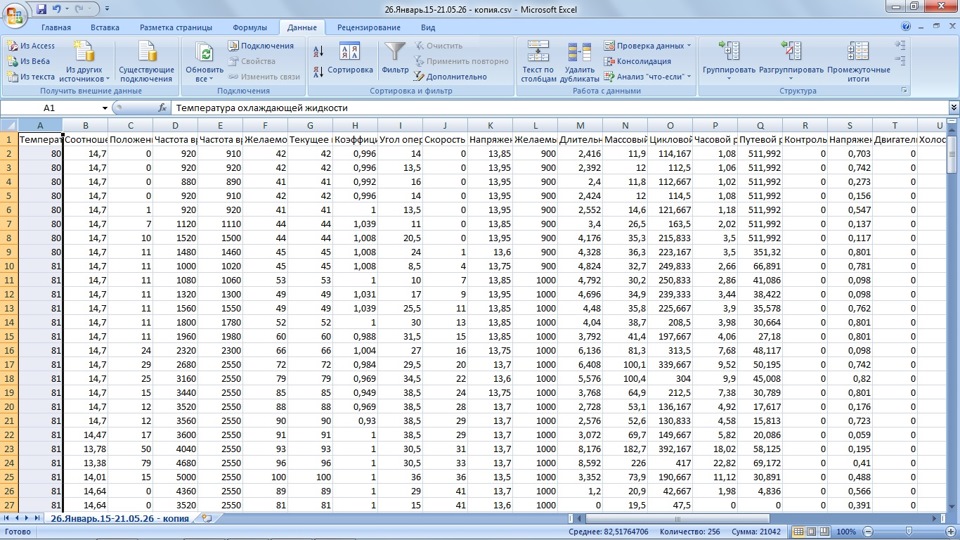
Task: Open existing connections (Существующие подключения)
Action: tap(146, 61)
